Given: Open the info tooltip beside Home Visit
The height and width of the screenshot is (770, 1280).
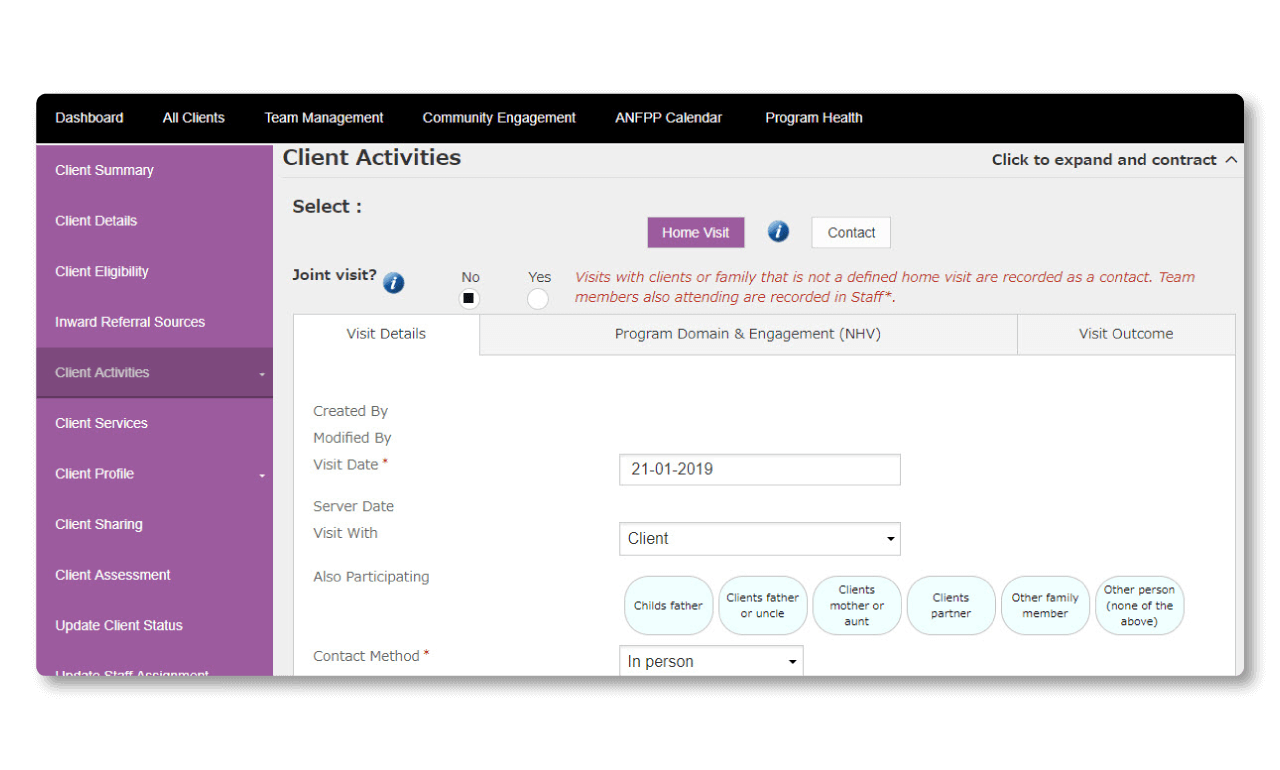Looking at the screenshot, I should (778, 231).
